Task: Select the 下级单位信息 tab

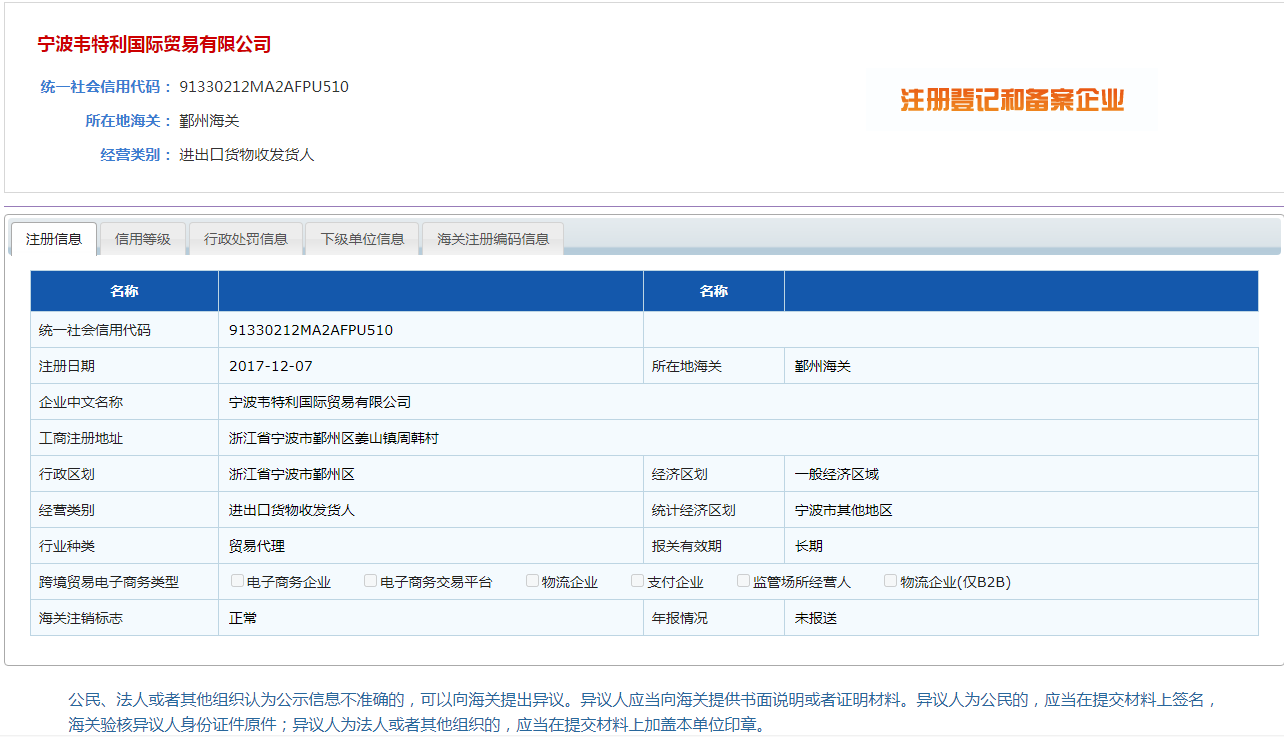Action: (x=362, y=239)
